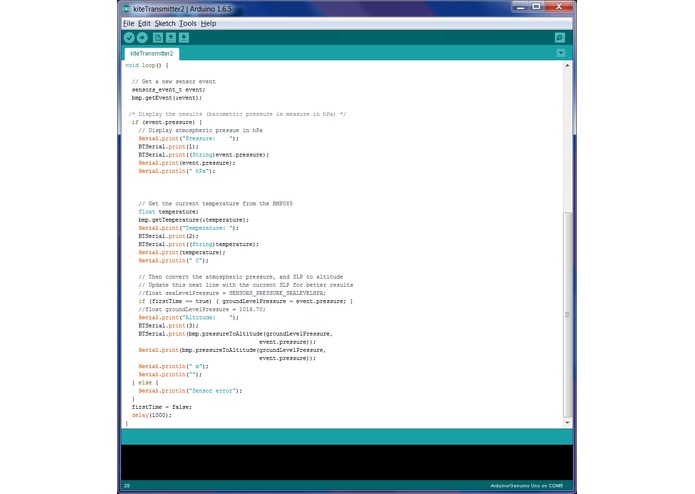Open the Sketch menu
This screenshot has width=695, height=494.
(x=165, y=23)
